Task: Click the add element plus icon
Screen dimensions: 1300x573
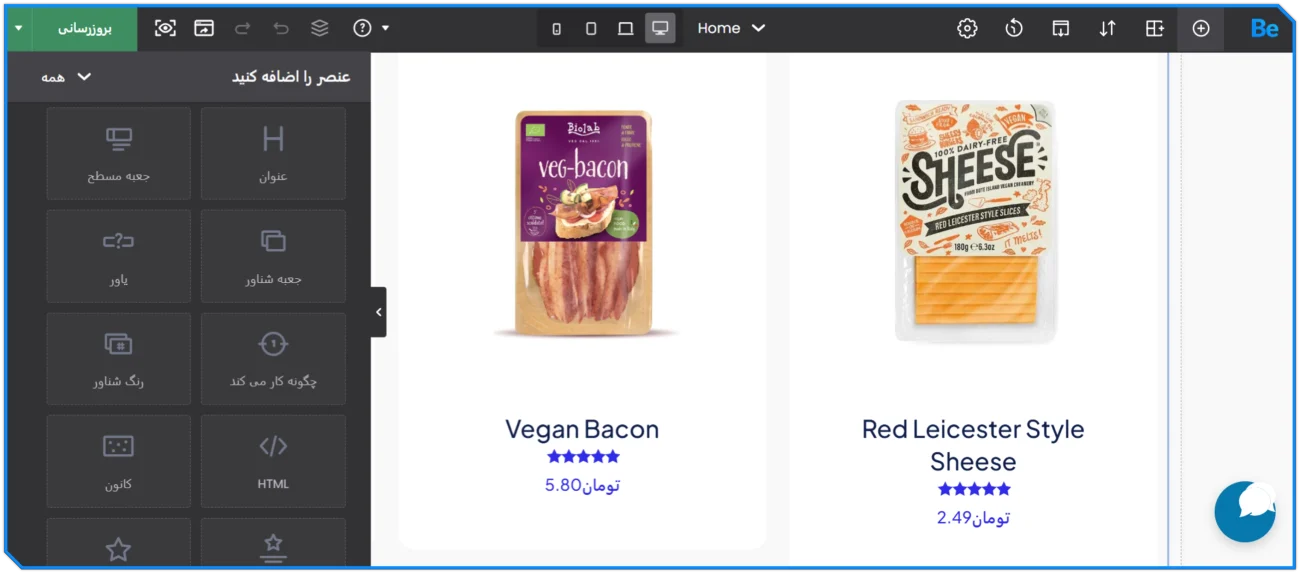Action: click(x=1201, y=28)
